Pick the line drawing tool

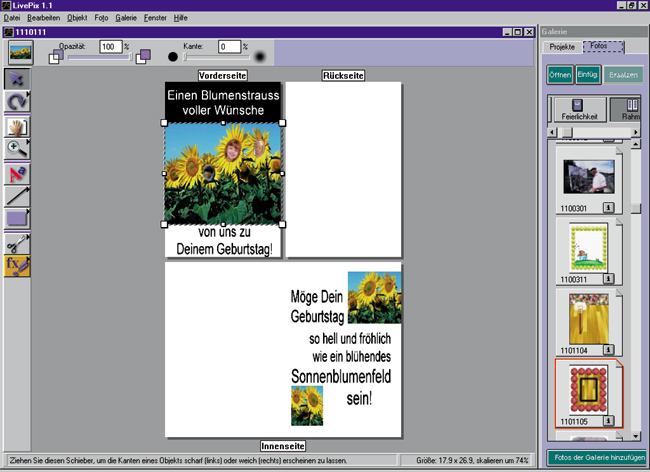coord(18,195)
